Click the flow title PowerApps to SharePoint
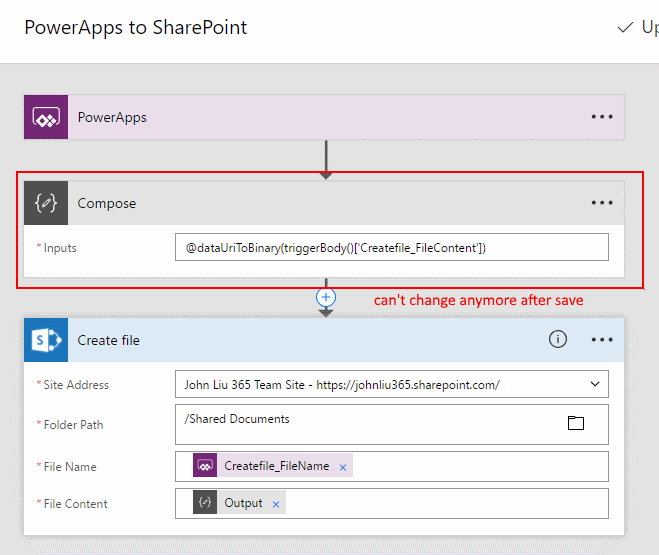The image size is (659, 555). click(x=135, y=27)
